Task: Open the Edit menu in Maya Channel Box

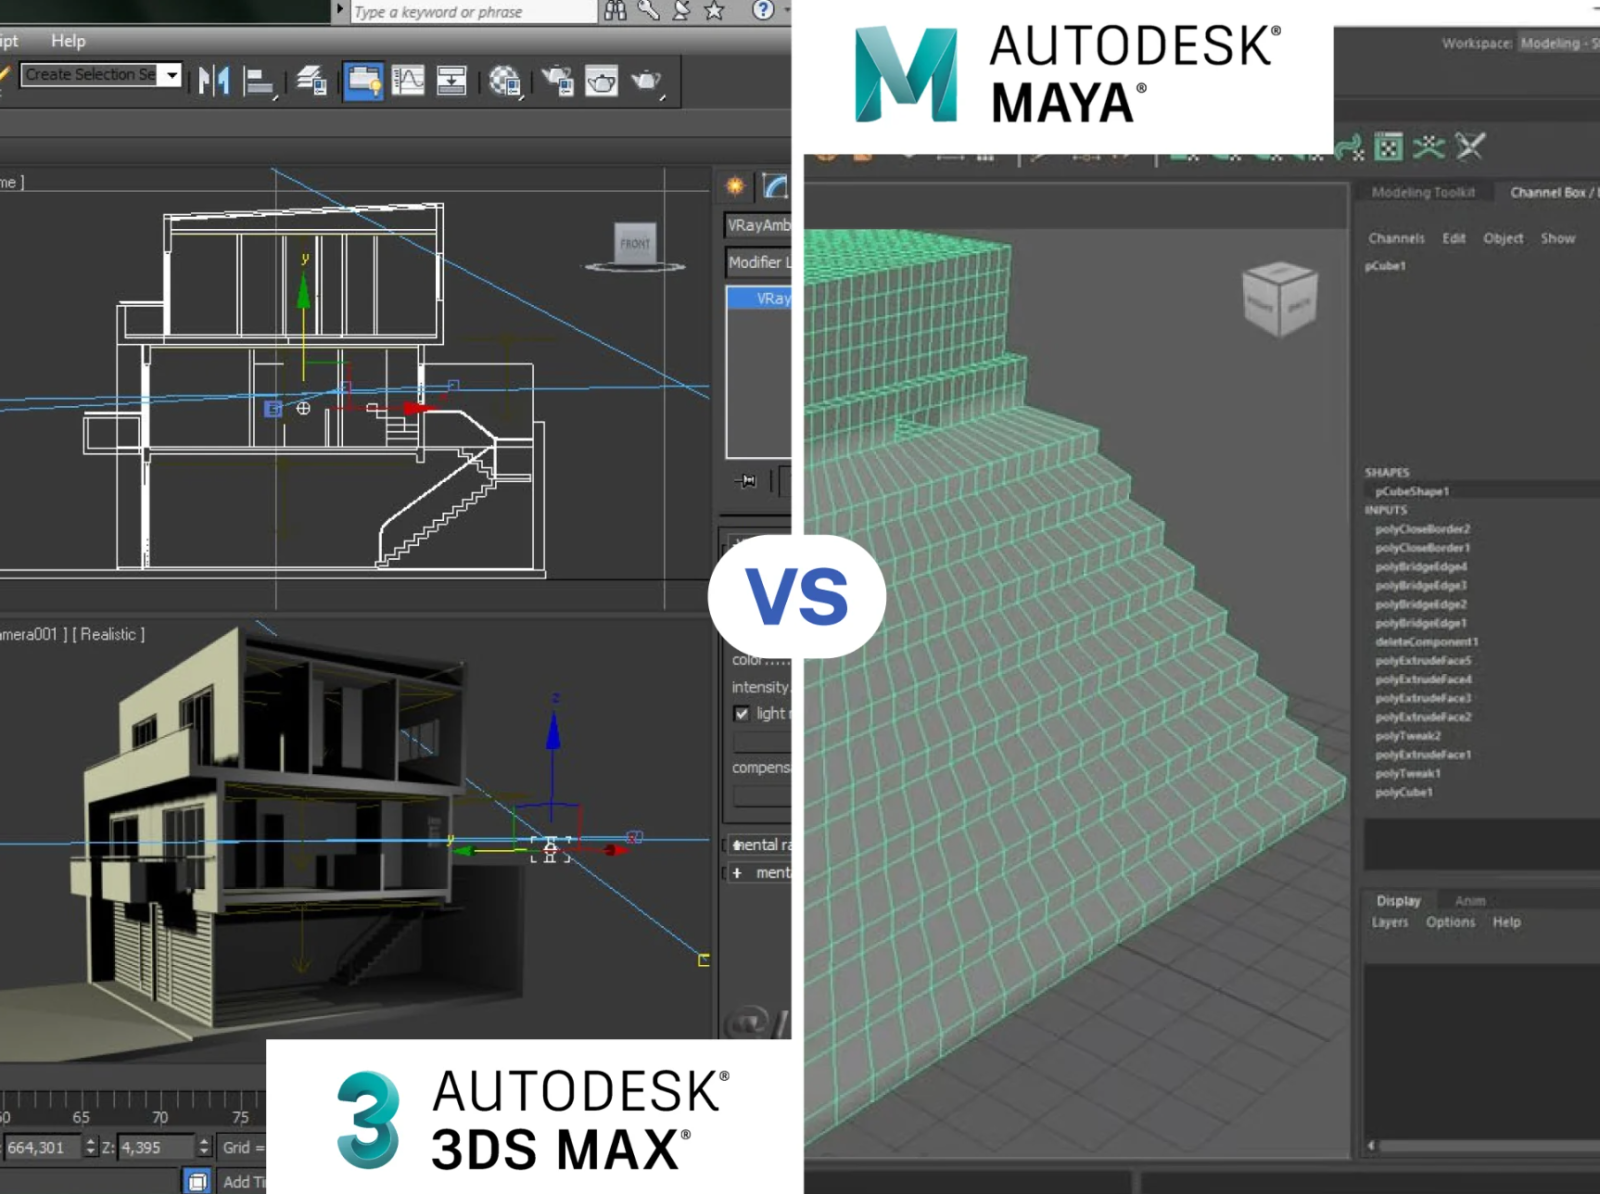Action: click(x=1453, y=238)
